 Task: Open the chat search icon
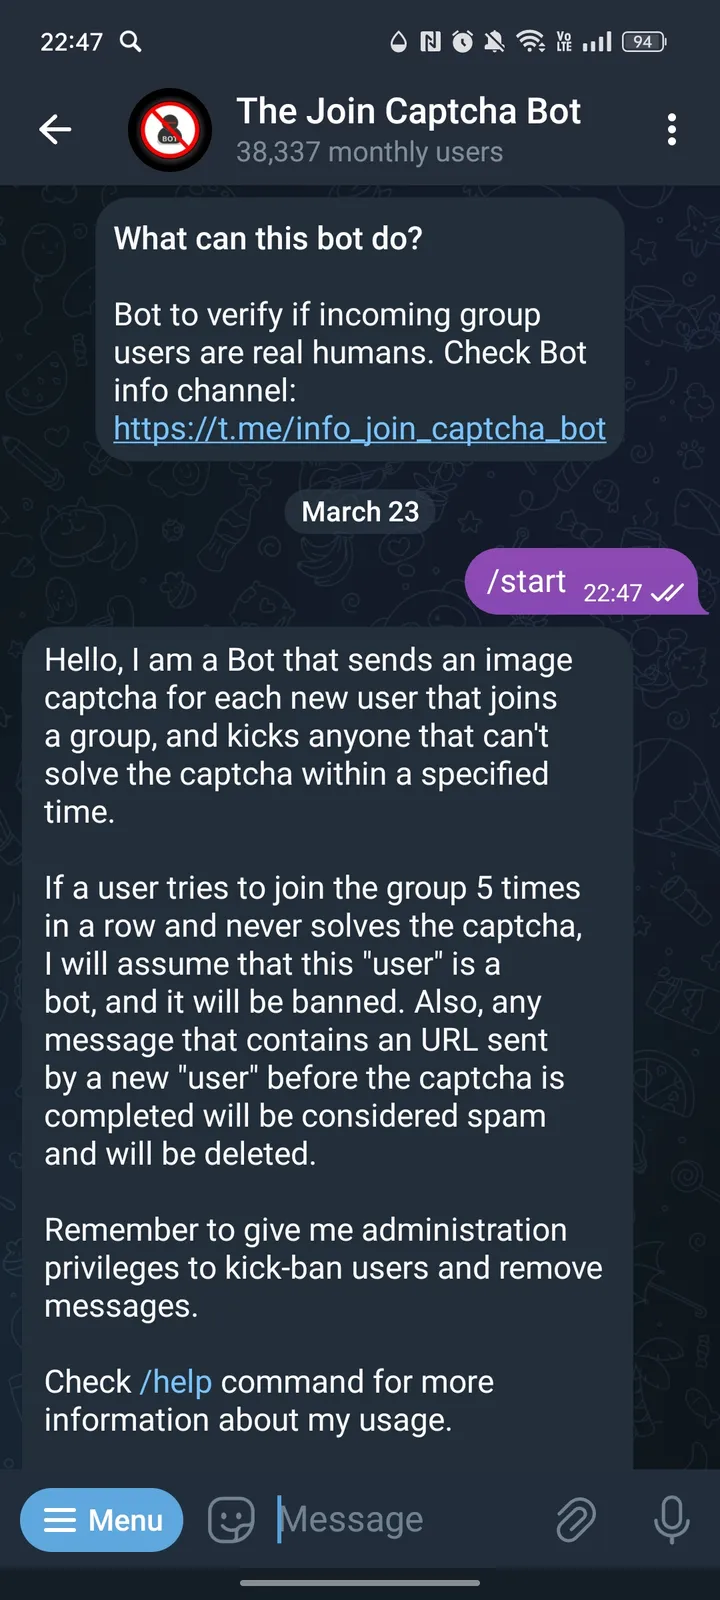click(x=129, y=42)
